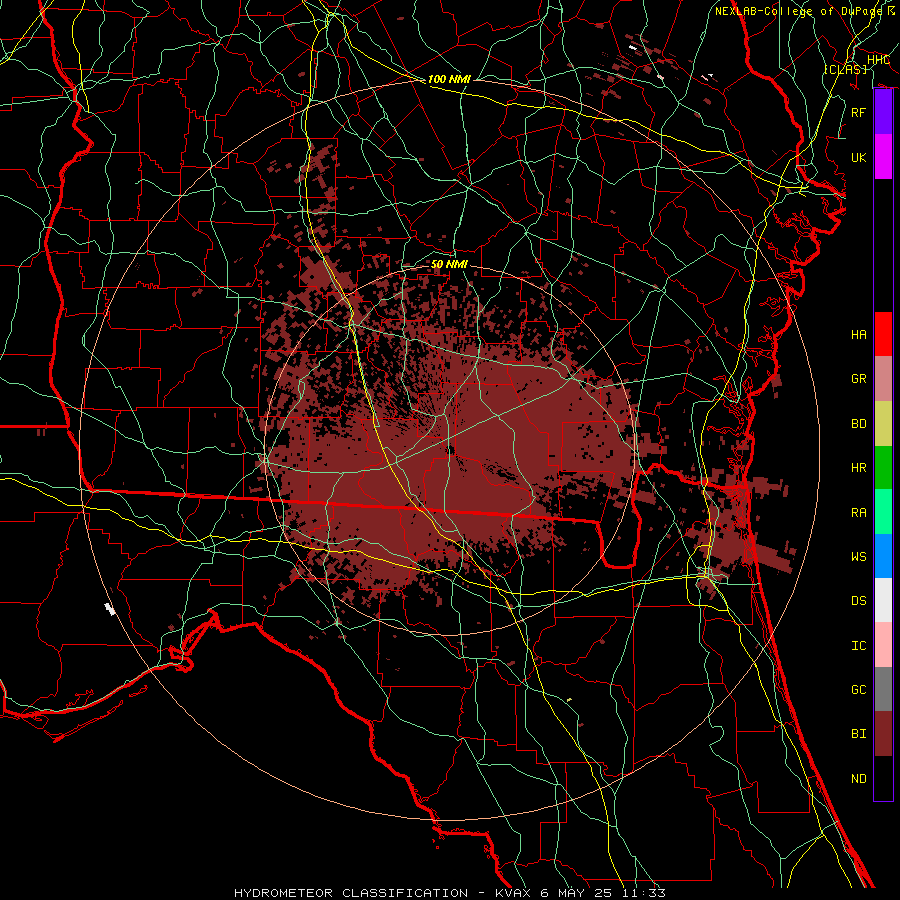This screenshot has height=900, width=900.
Task: Click the DS white legend swatch
Action: point(883,600)
